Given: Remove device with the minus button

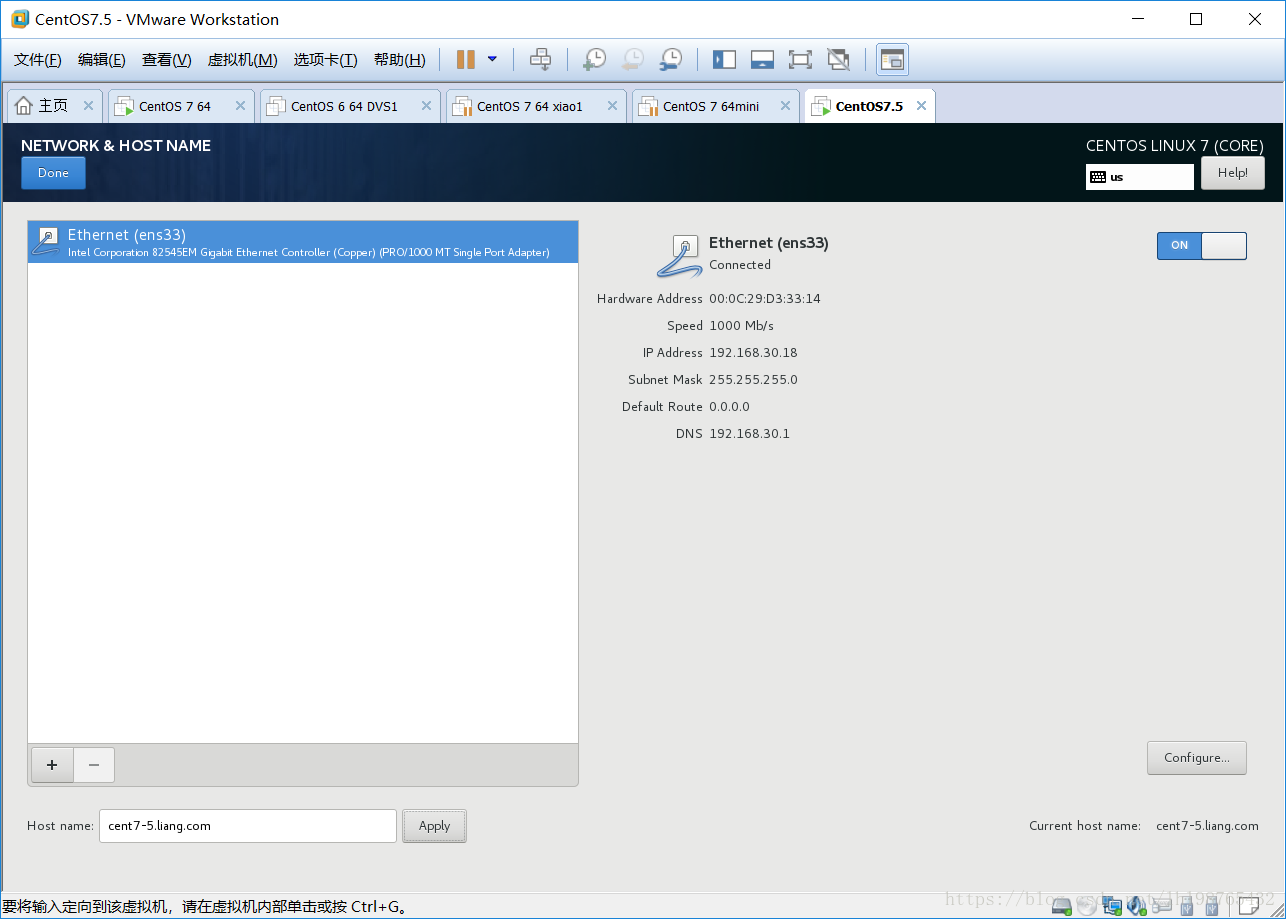Looking at the screenshot, I should (94, 765).
